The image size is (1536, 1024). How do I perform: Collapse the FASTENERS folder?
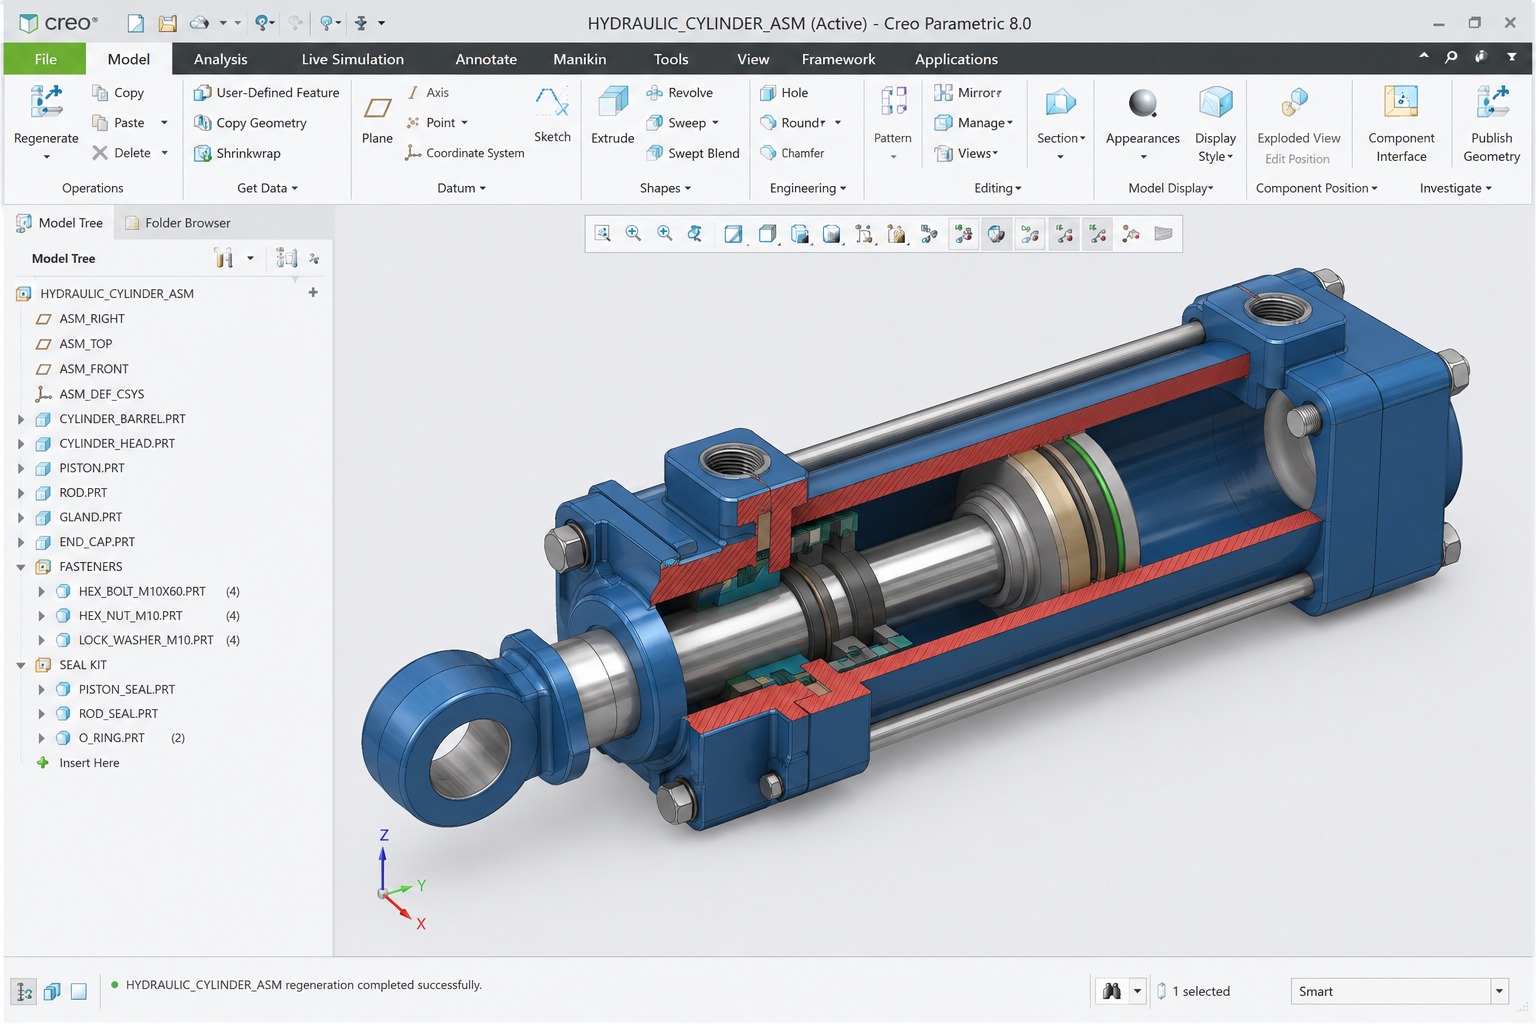click(21, 567)
